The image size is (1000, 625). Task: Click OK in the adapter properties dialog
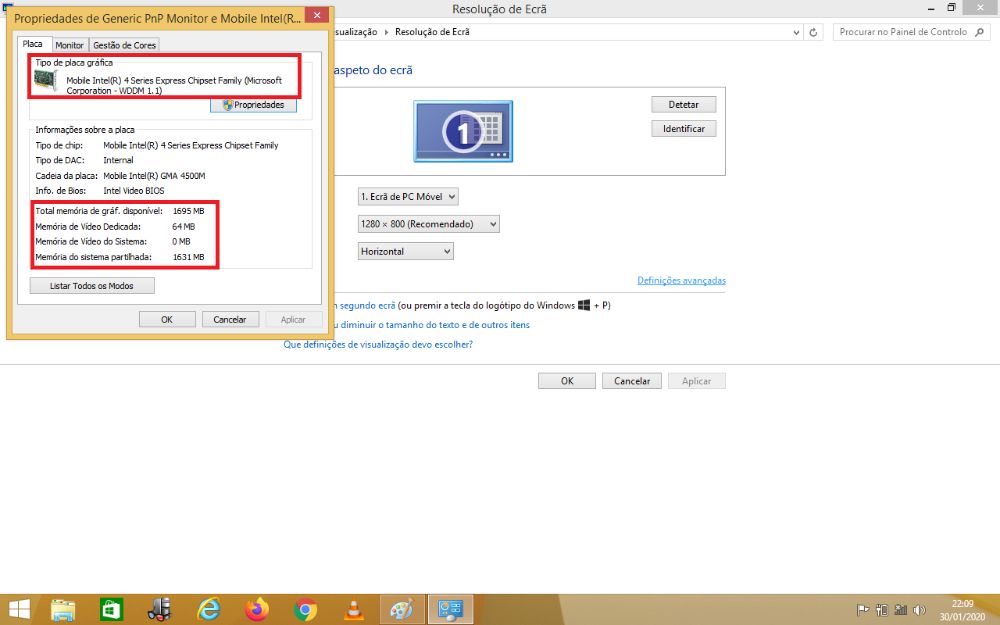tap(167, 320)
